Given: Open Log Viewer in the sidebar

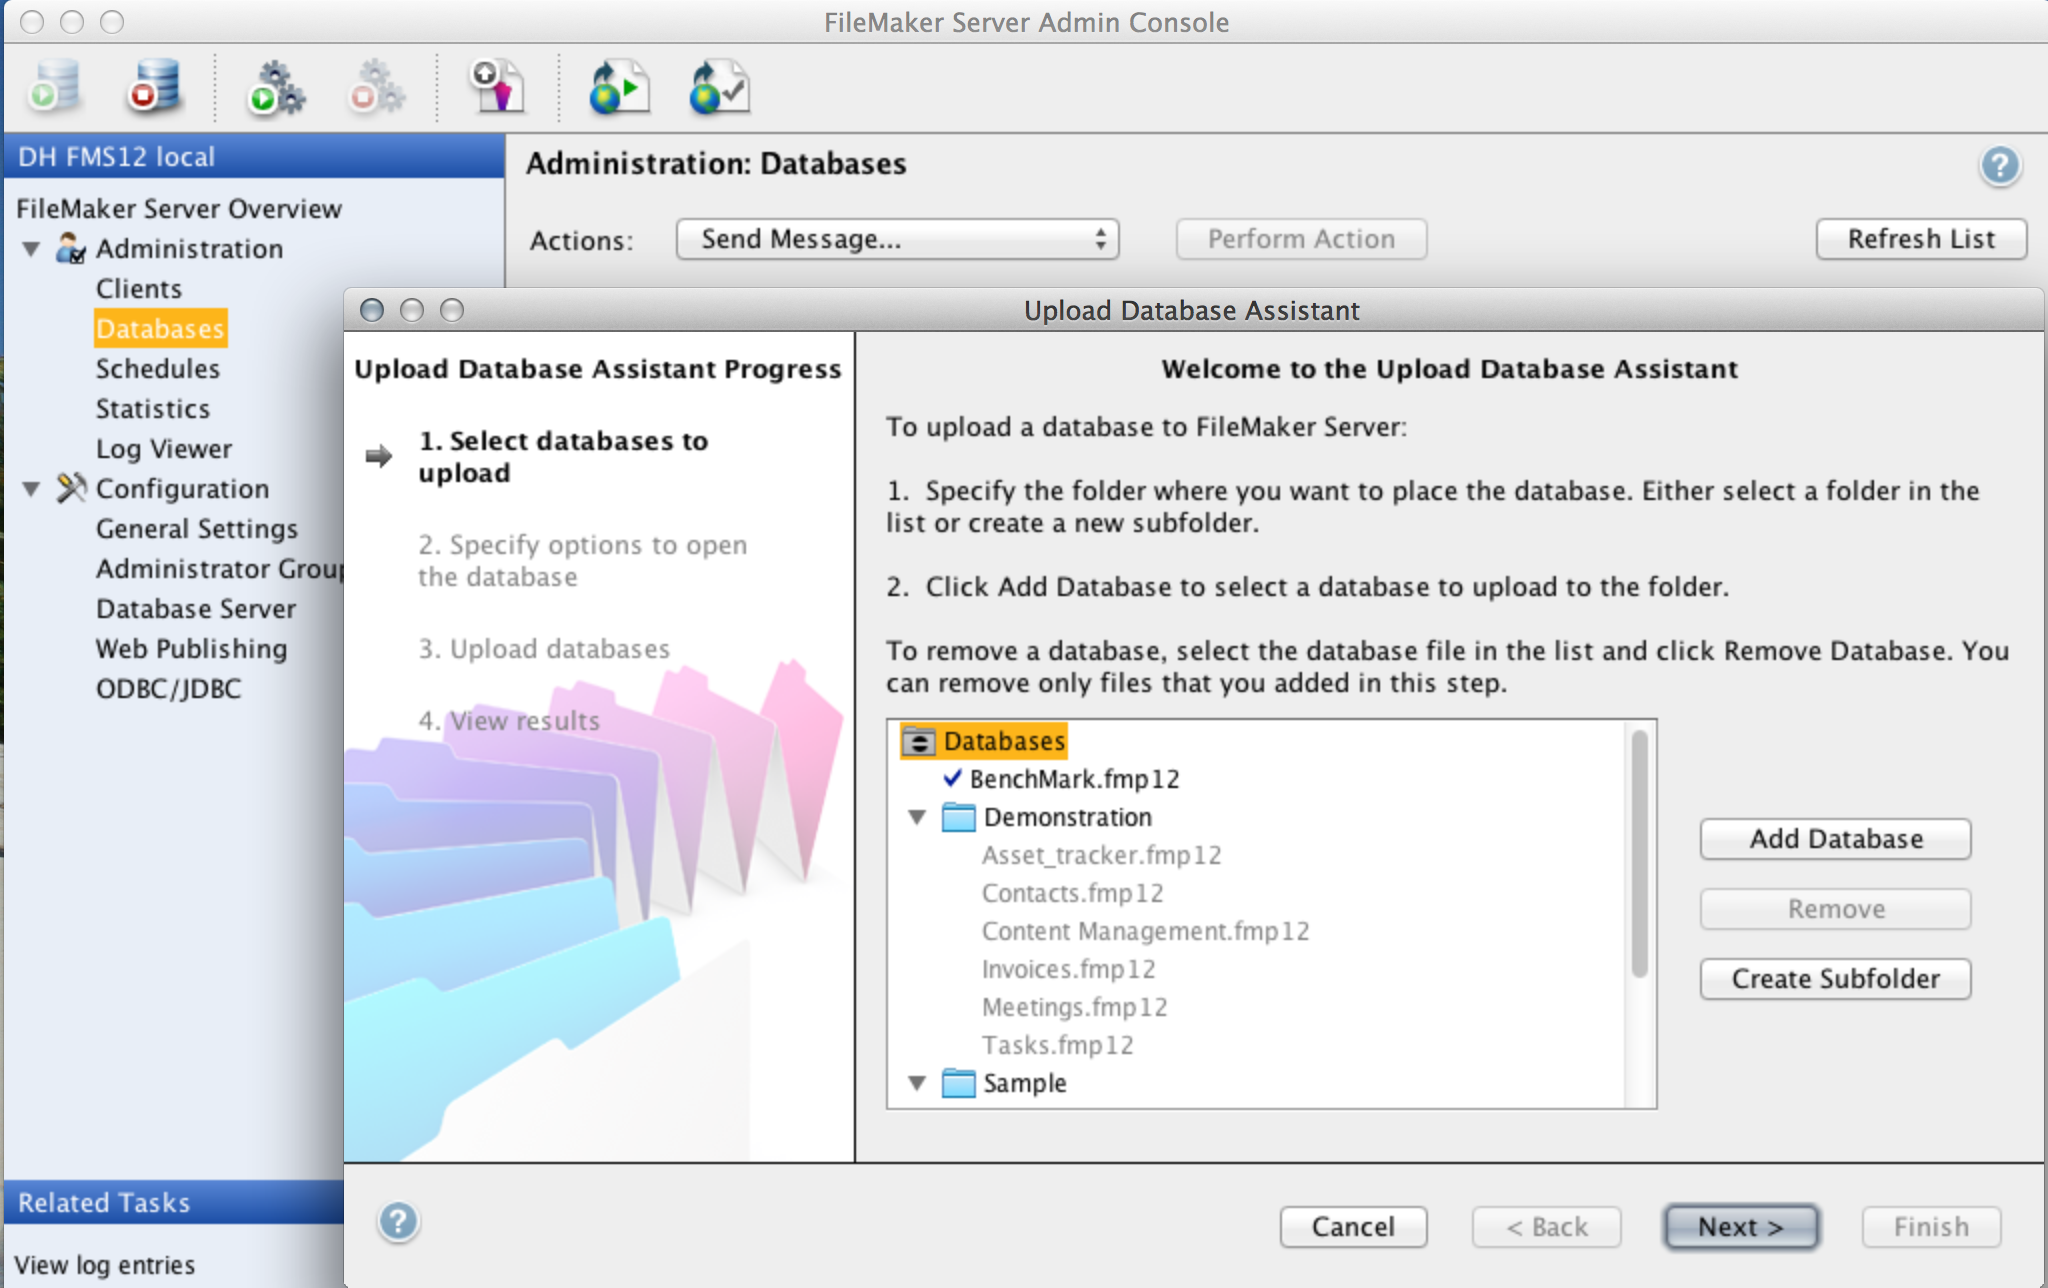Looking at the screenshot, I should coord(164,449).
